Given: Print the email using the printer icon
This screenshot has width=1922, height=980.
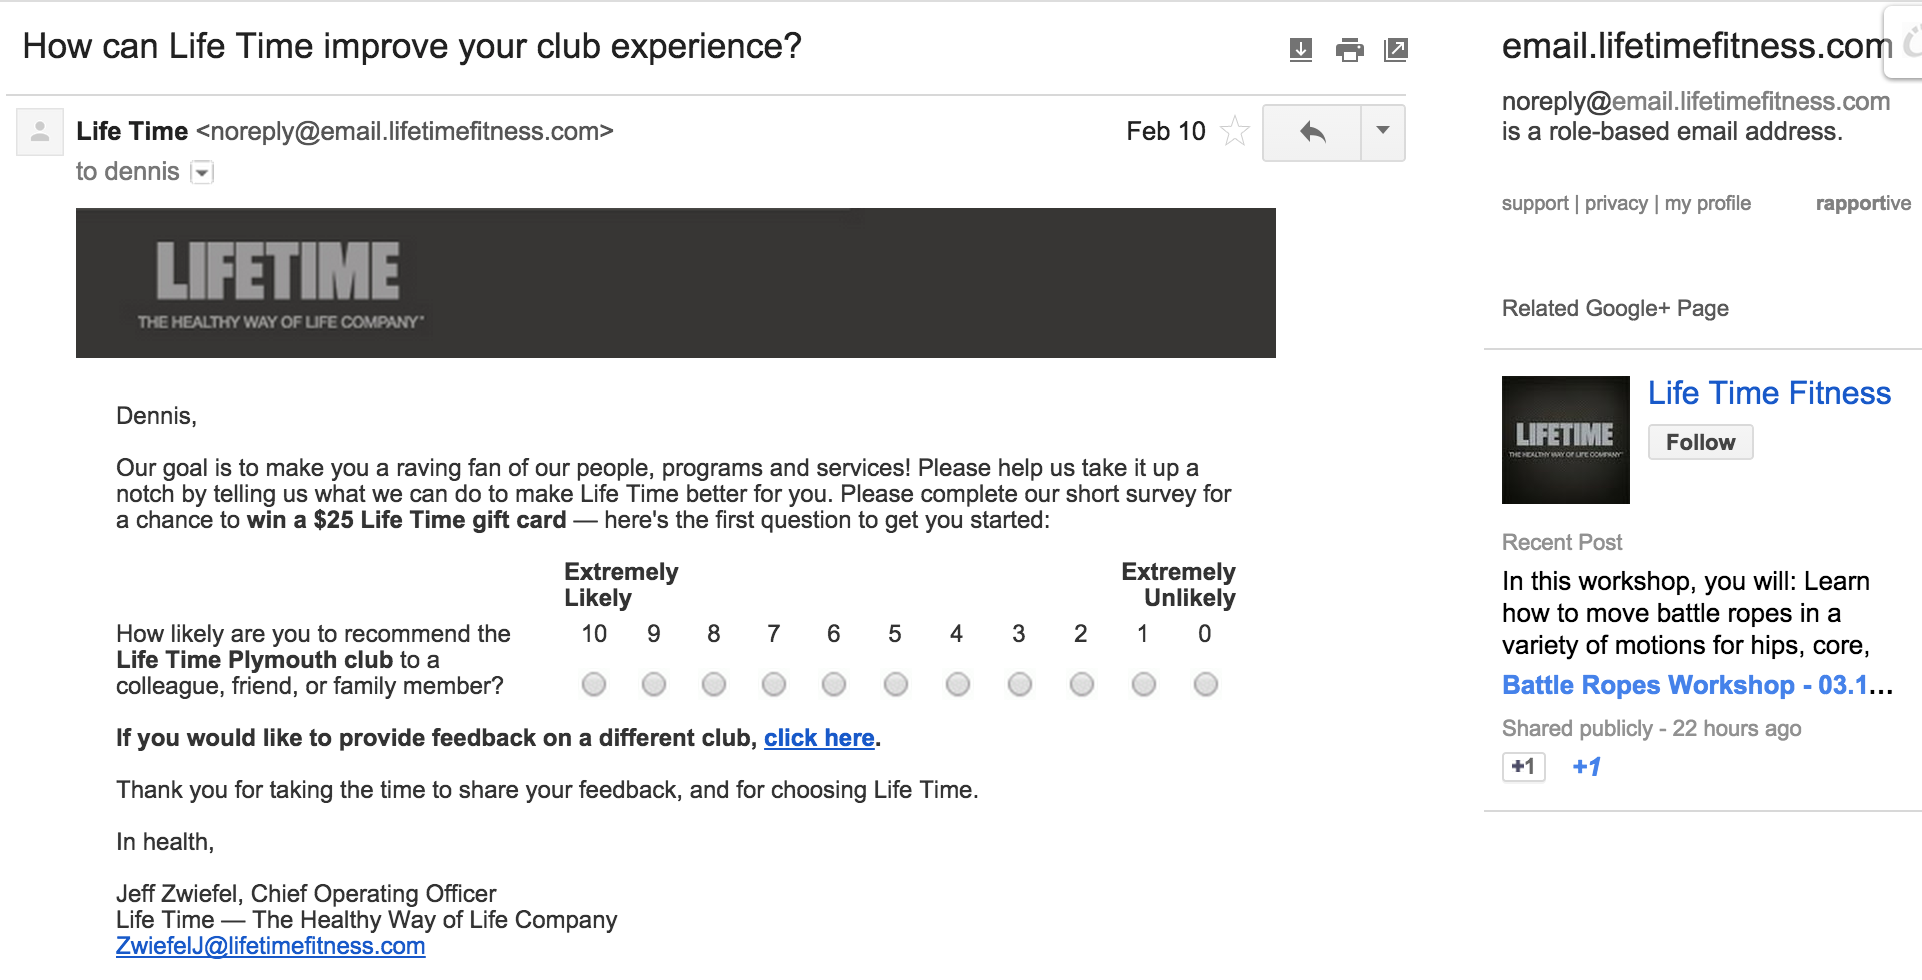Looking at the screenshot, I should tap(1349, 49).
